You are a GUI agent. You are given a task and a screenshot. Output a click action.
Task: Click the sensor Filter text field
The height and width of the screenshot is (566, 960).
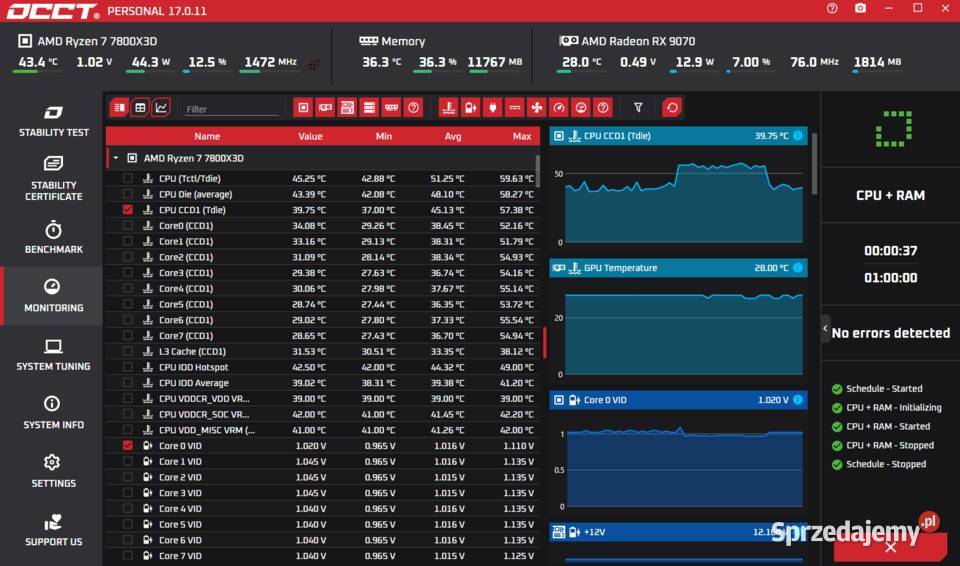tap(231, 109)
